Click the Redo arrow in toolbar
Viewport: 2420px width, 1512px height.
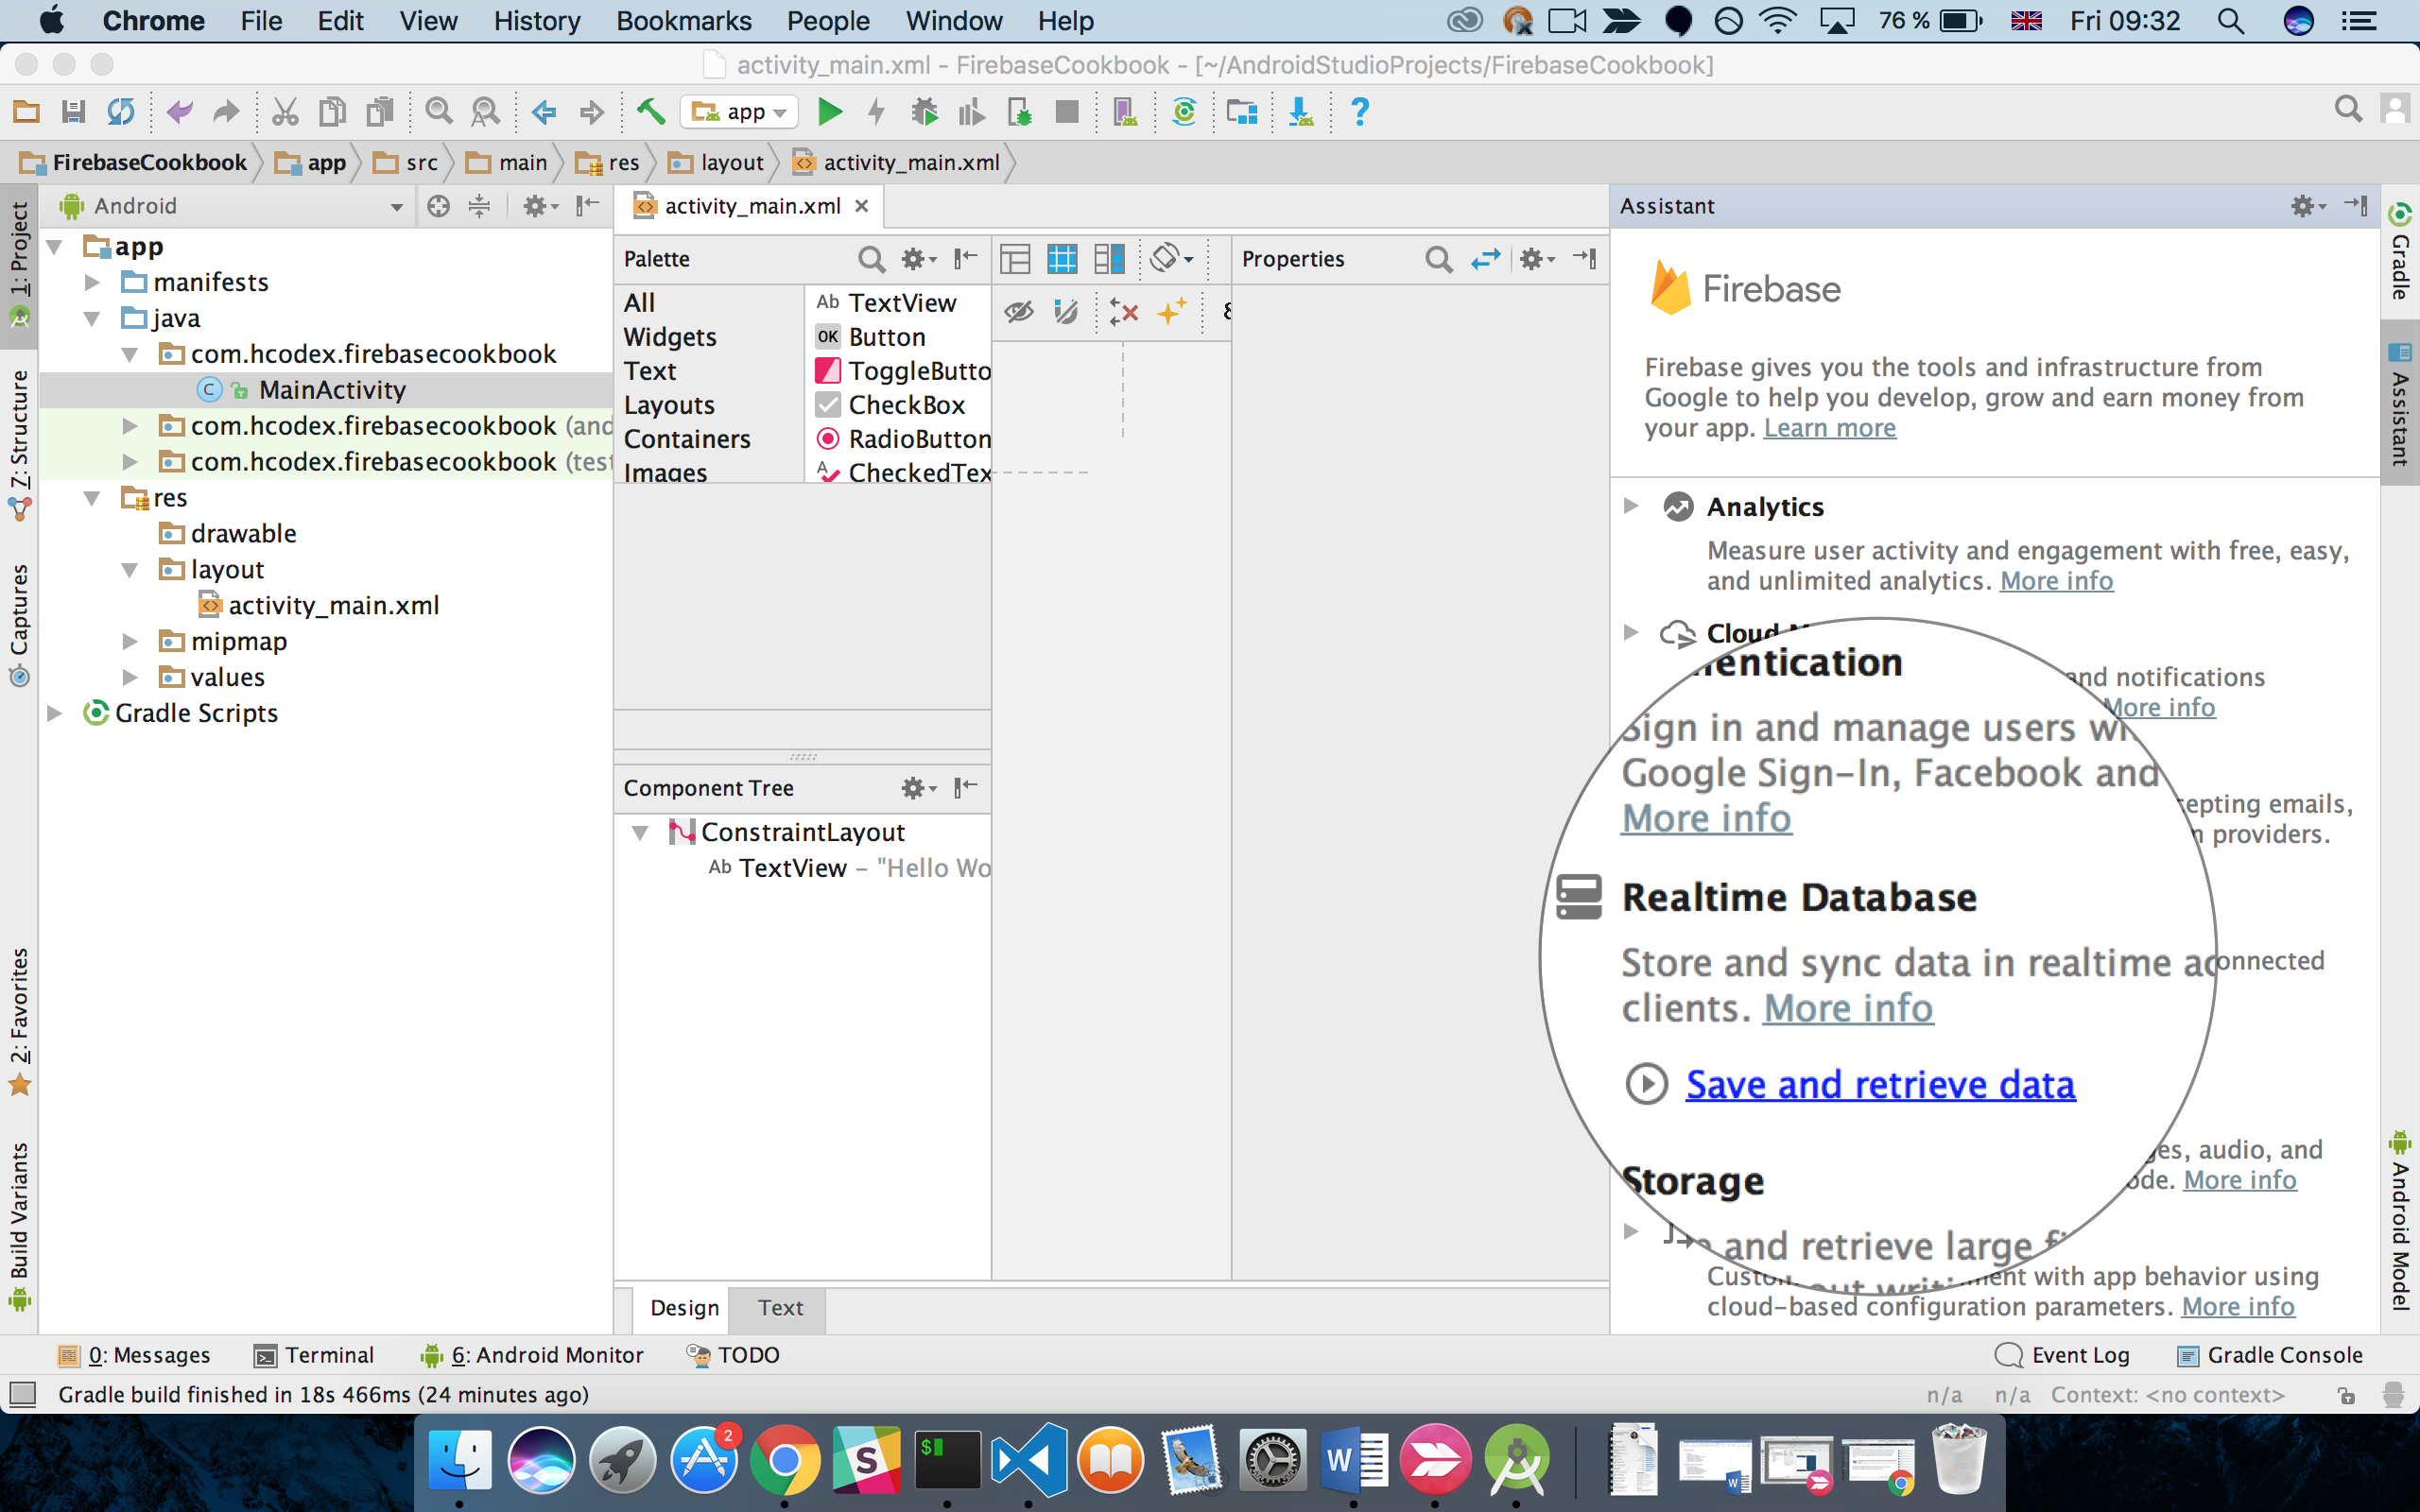[226, 111]
